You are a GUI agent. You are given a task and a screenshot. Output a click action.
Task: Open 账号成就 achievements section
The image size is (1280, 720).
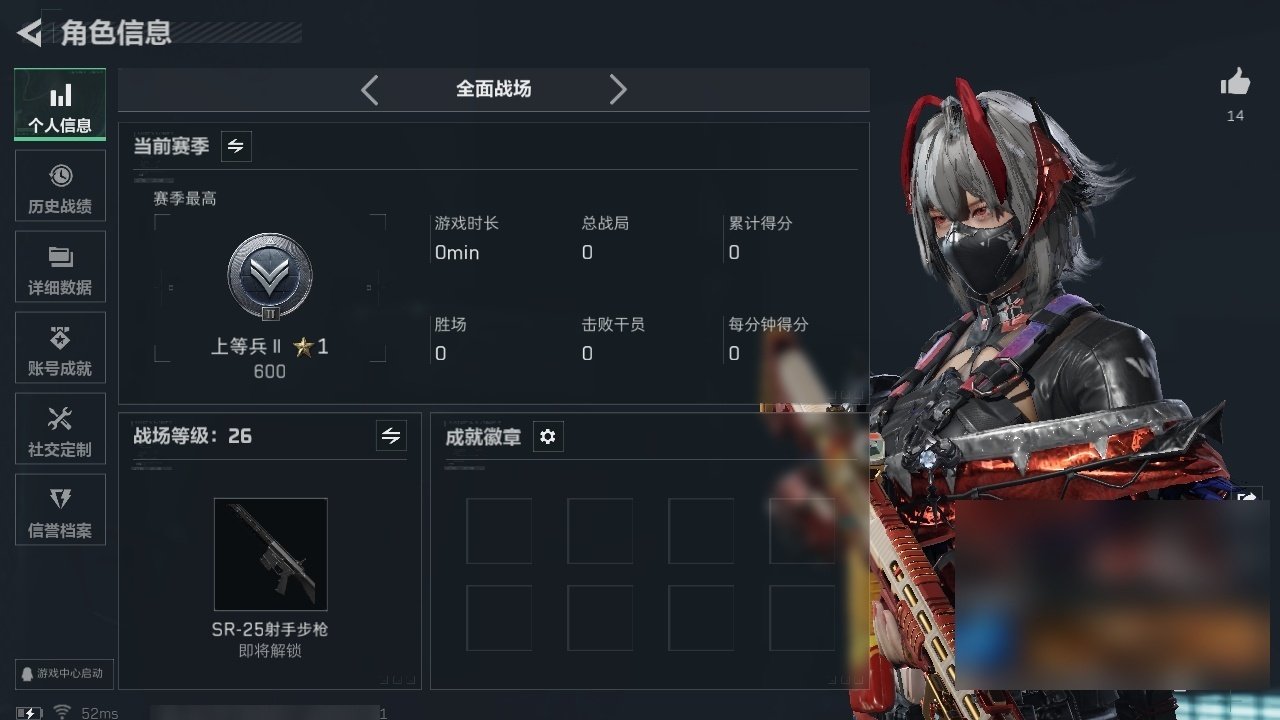tap(60, 348)
